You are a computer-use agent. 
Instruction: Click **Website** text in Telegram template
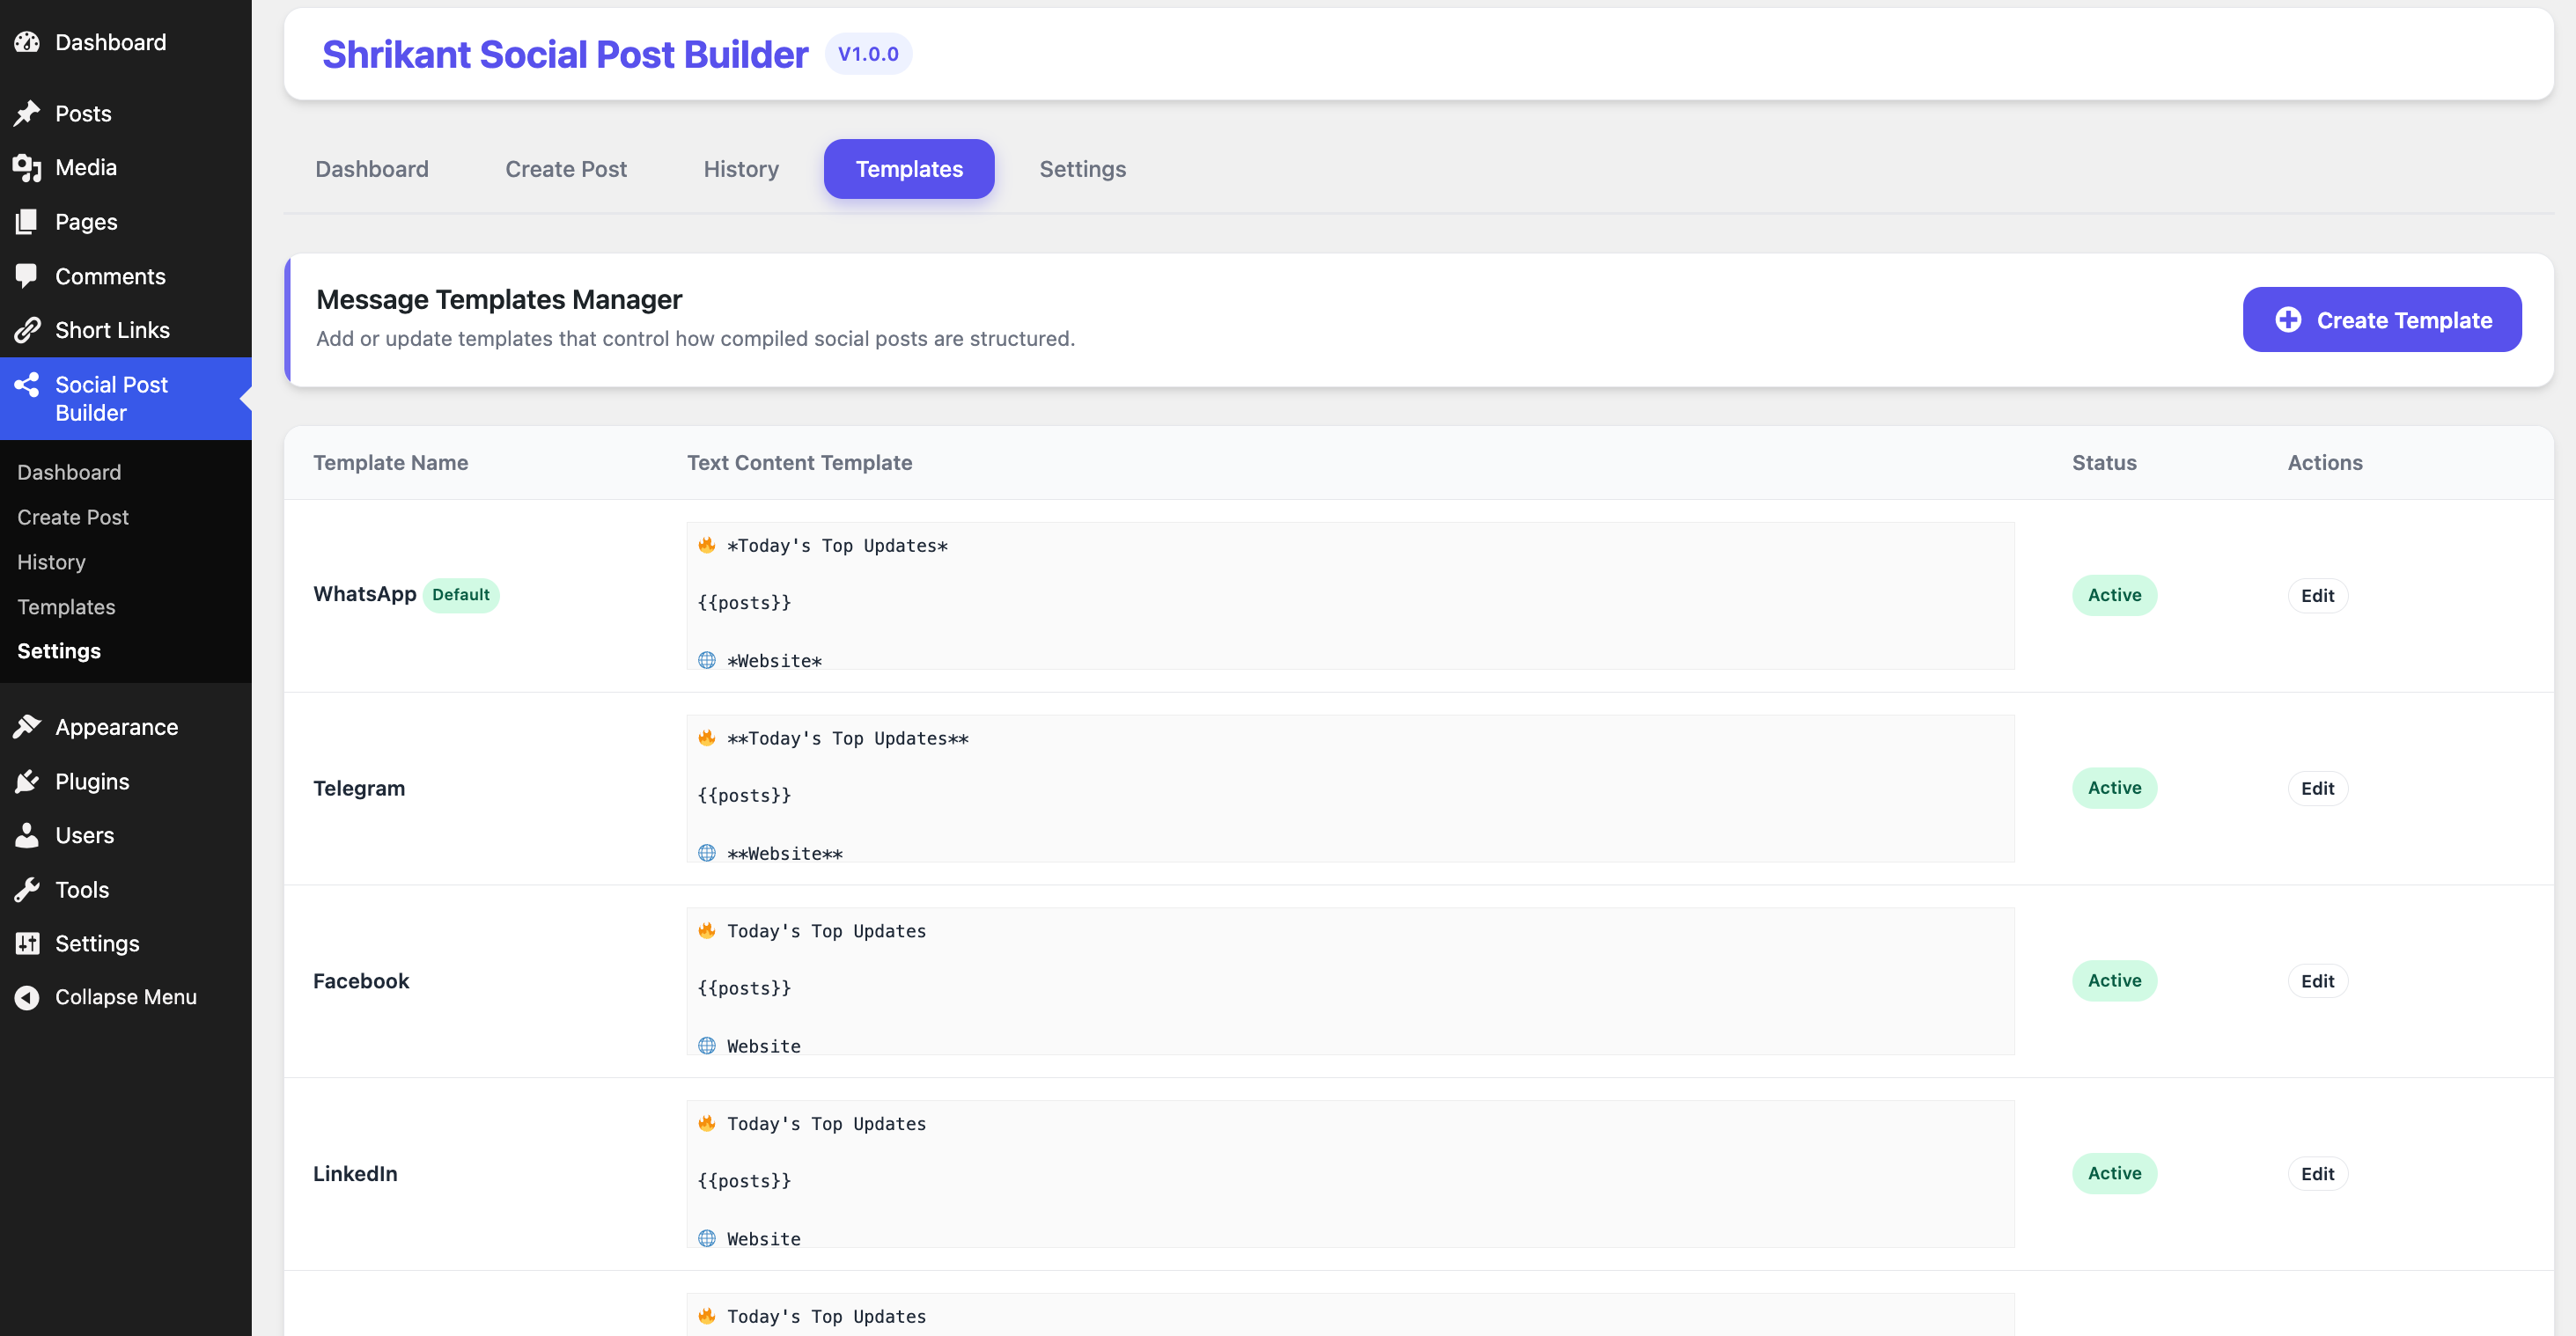[x=785, y=854]
